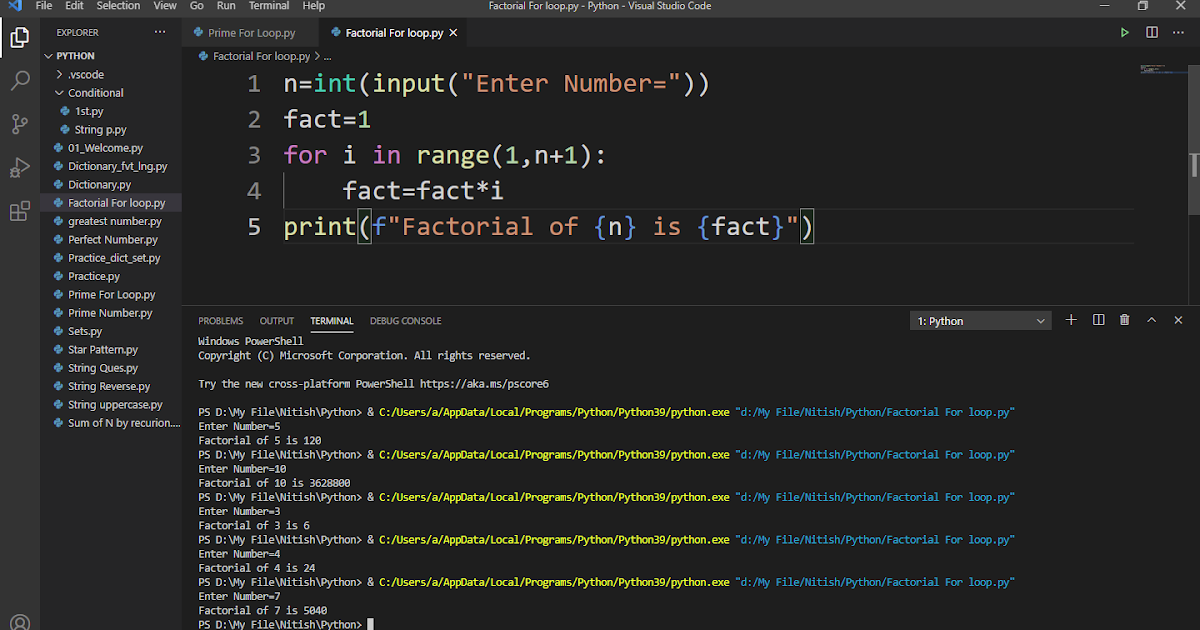Open Prime For Loop.py in explorer
This screenshot has height=630, width=1200.
[110, 294]
